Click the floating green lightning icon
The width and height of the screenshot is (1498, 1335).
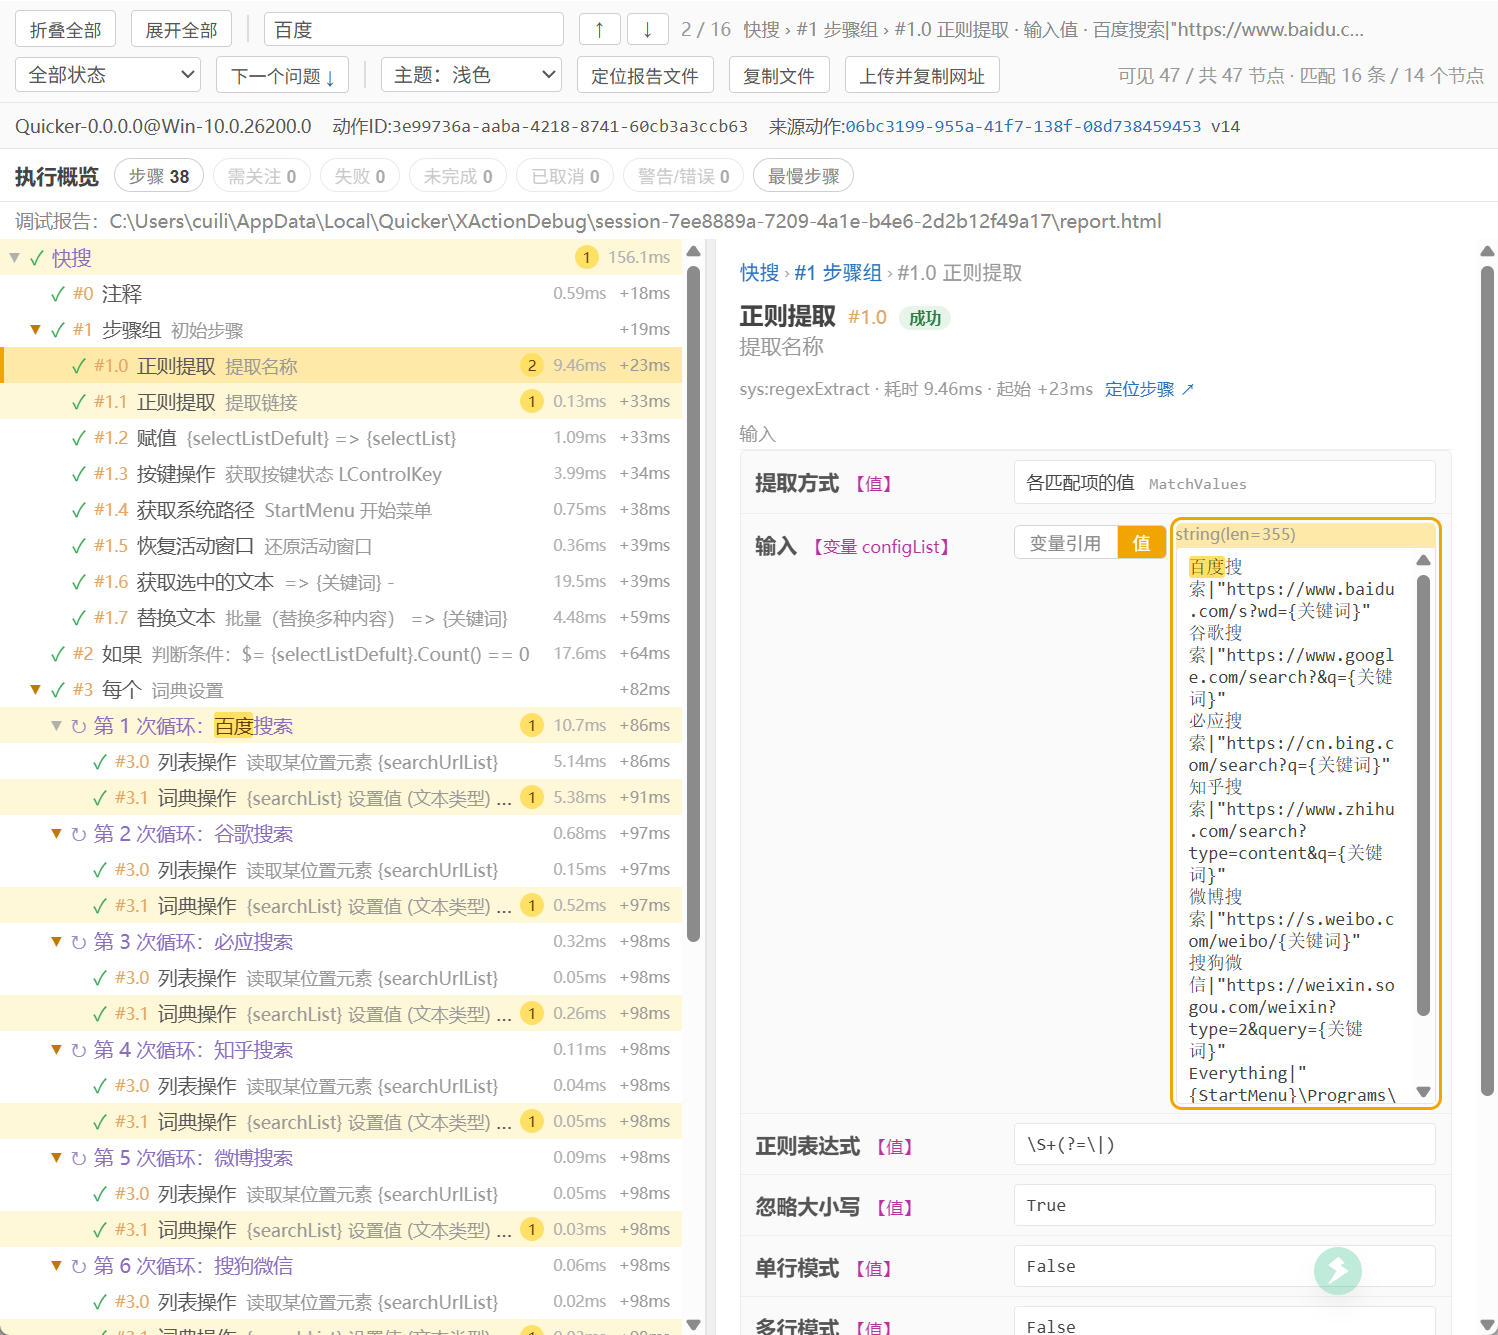[1338, 1270]
